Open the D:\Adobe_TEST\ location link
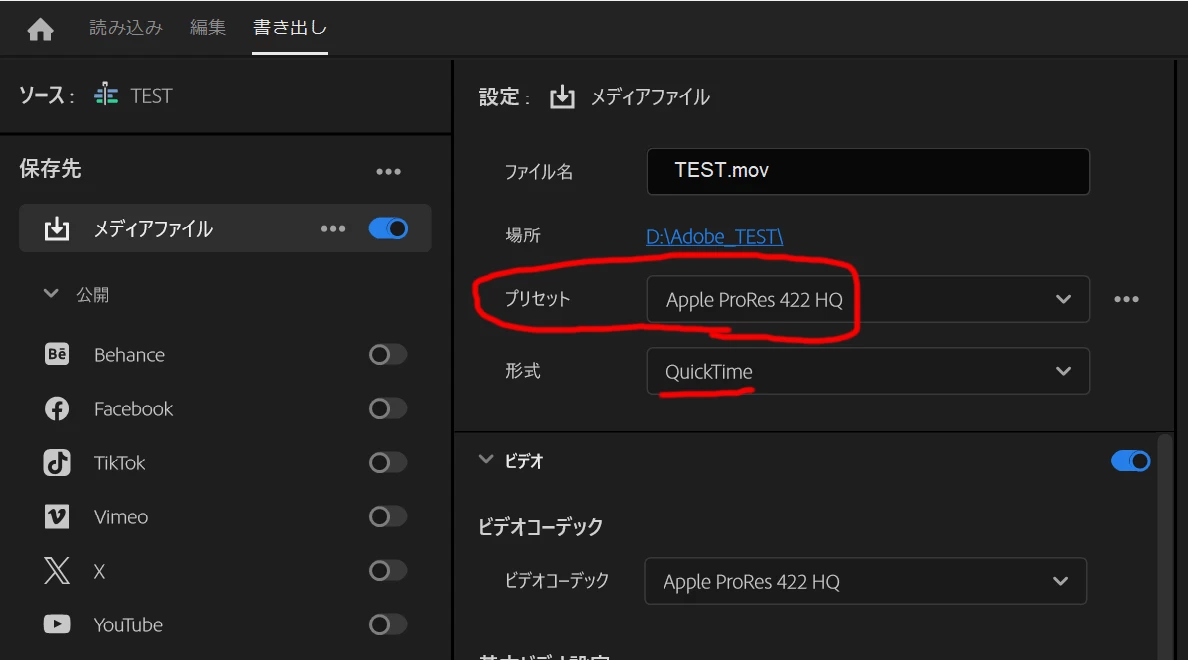 tap(714, 236)
